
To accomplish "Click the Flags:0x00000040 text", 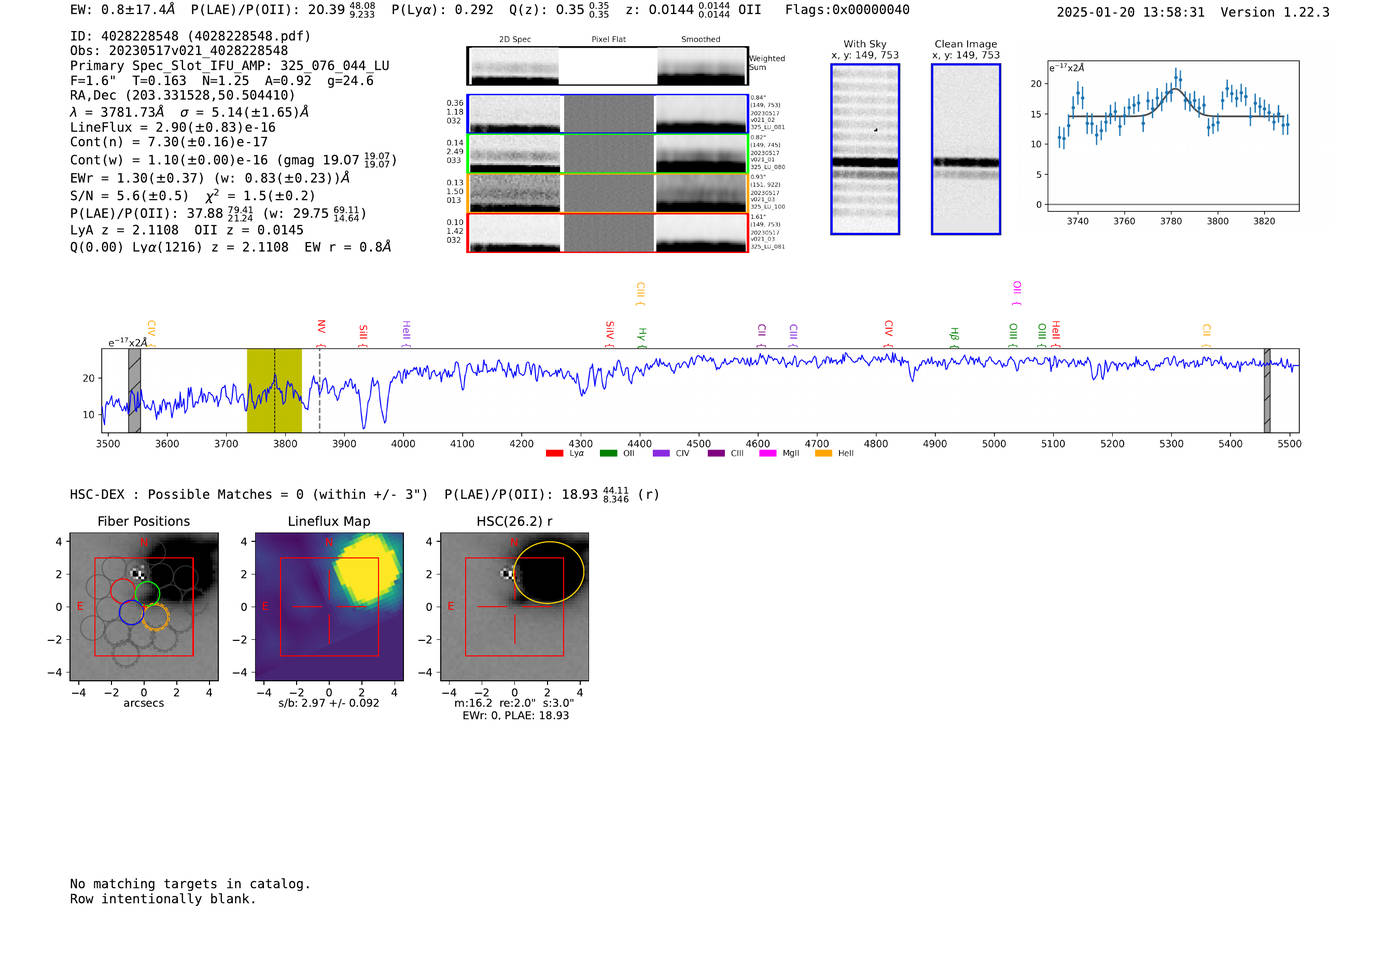I will tap(847, 10).
